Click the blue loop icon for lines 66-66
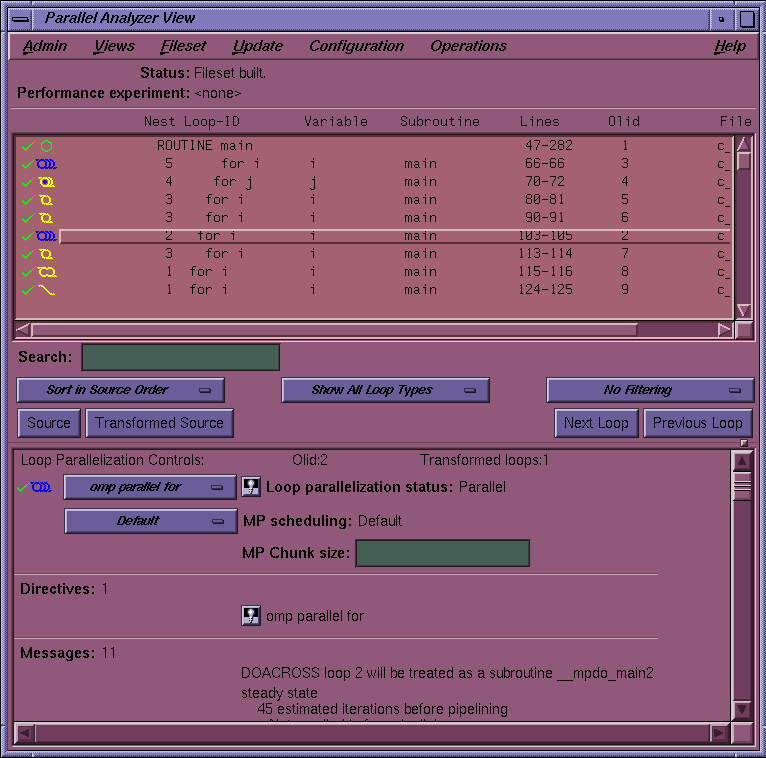Screen dimensions: 766x758 46,164
